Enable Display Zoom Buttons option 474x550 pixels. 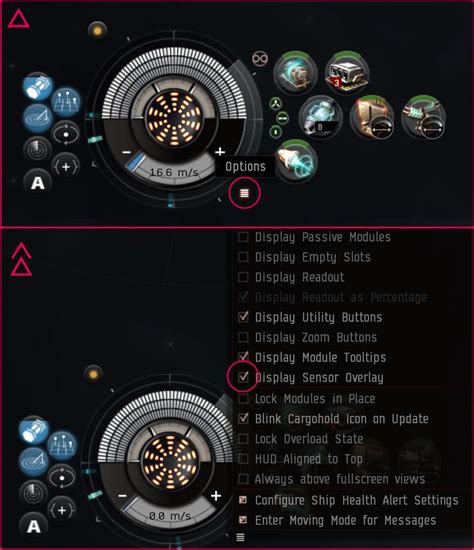pyautogui.click(x=243, y=337)
